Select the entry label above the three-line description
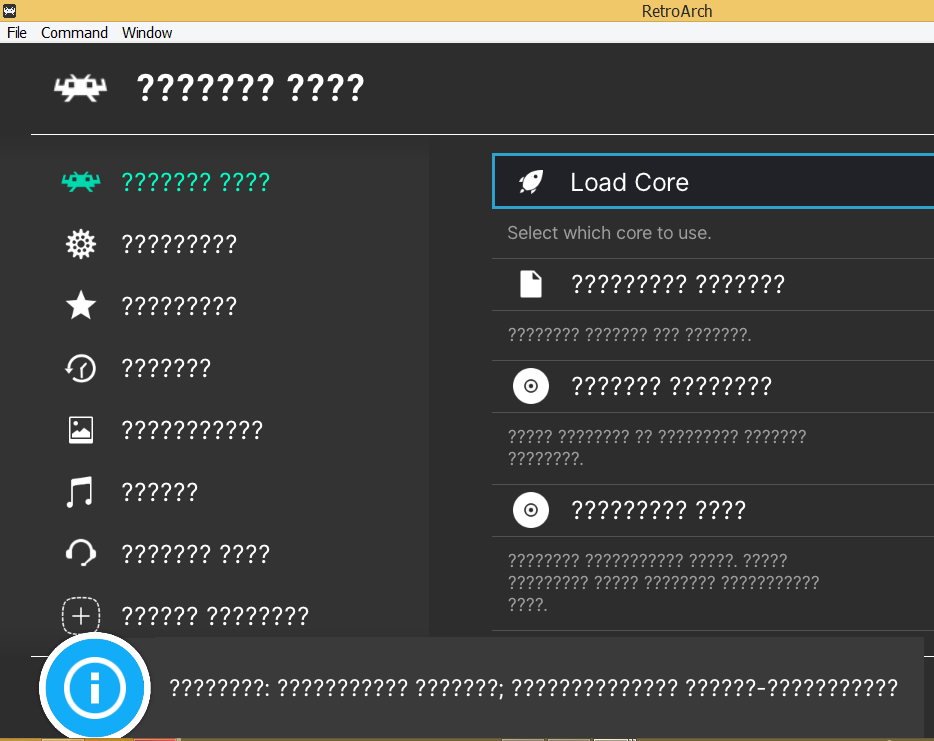Screen dimensions: 934x741 pos(658,510)
